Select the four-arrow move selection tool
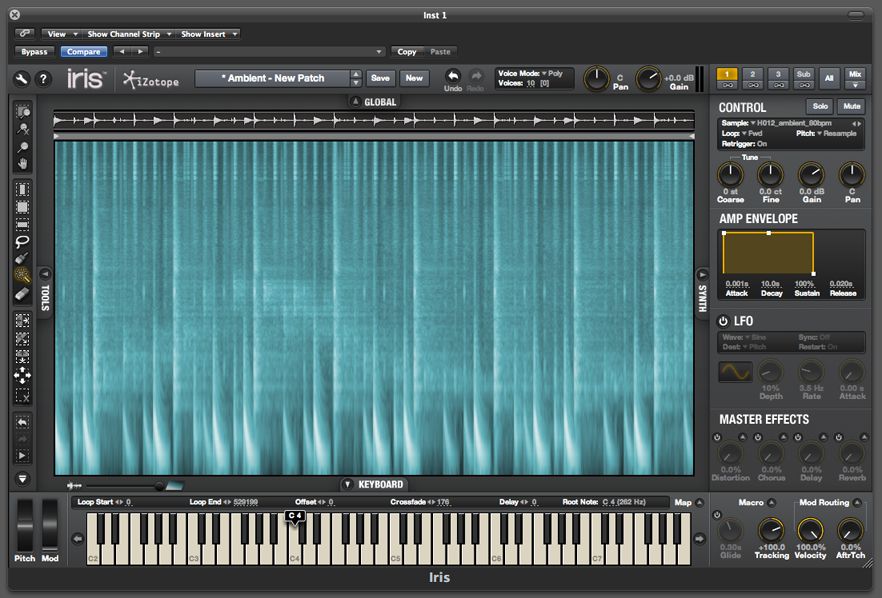 22,375
